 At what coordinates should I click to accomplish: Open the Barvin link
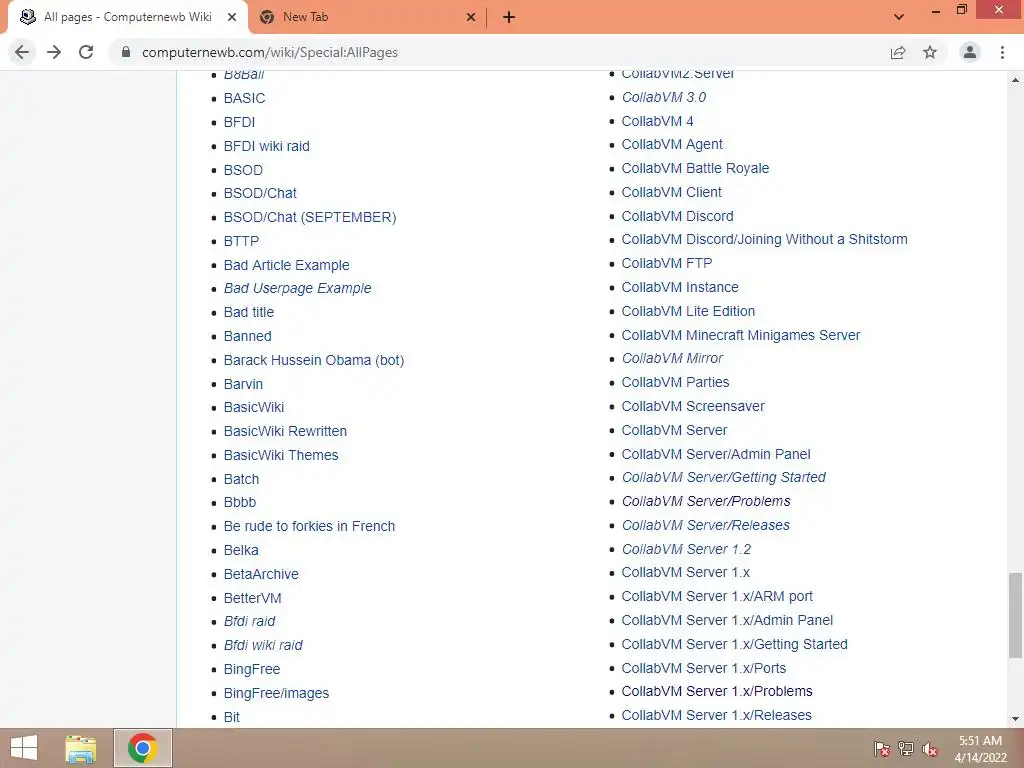coord(244,384)
